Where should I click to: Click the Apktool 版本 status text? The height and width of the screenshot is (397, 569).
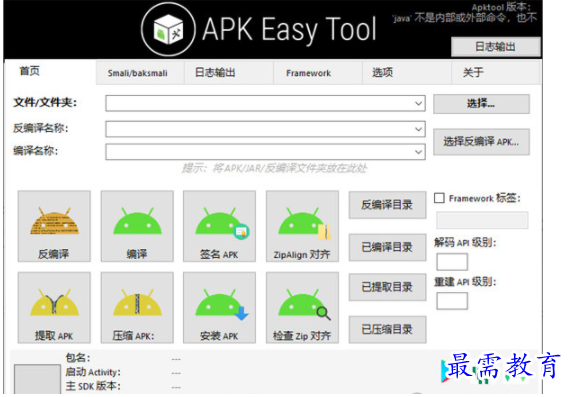502,7
